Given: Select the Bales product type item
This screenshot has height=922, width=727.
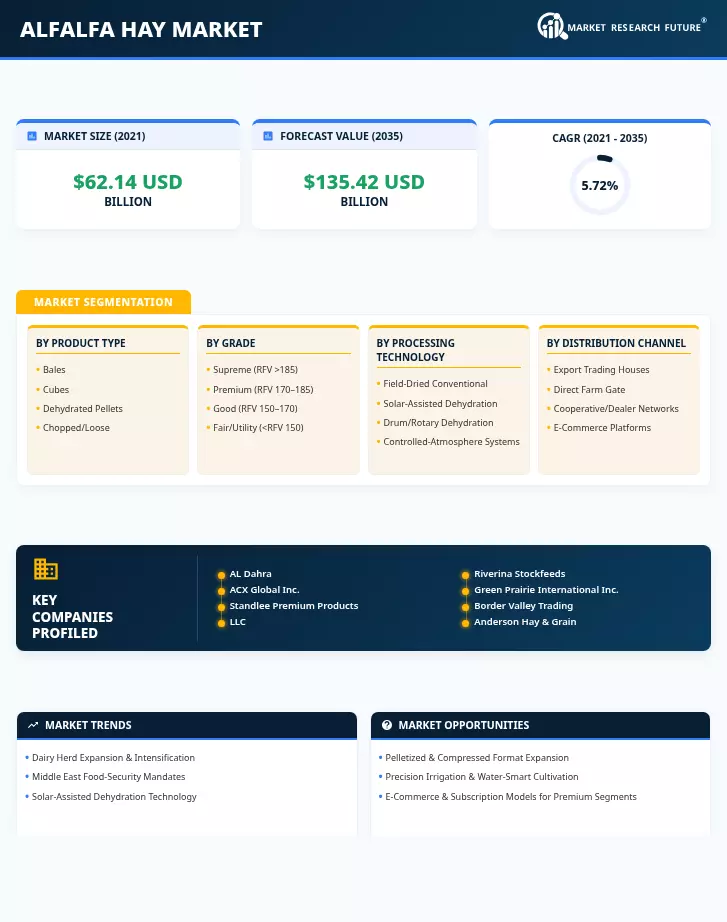Looking at the screenshot, I should pyautogui.click(x=54, y=370).
